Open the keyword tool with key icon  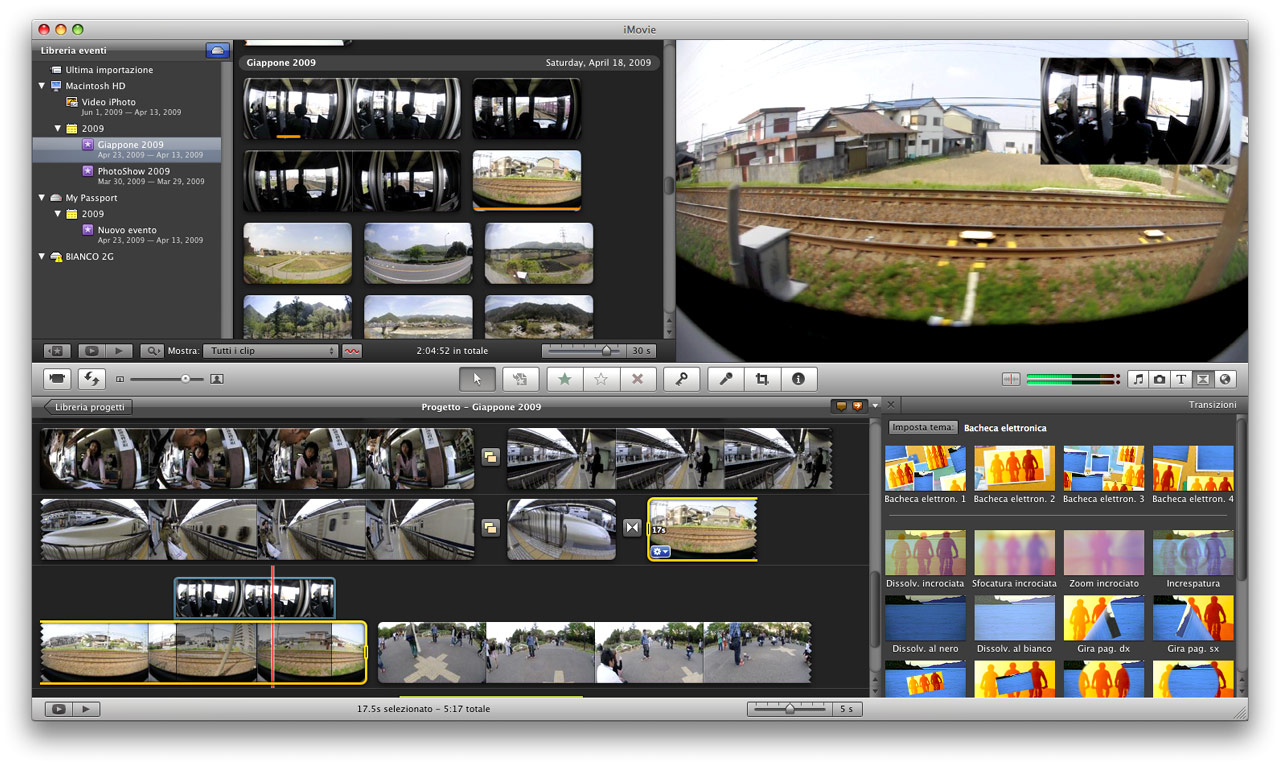681,379
